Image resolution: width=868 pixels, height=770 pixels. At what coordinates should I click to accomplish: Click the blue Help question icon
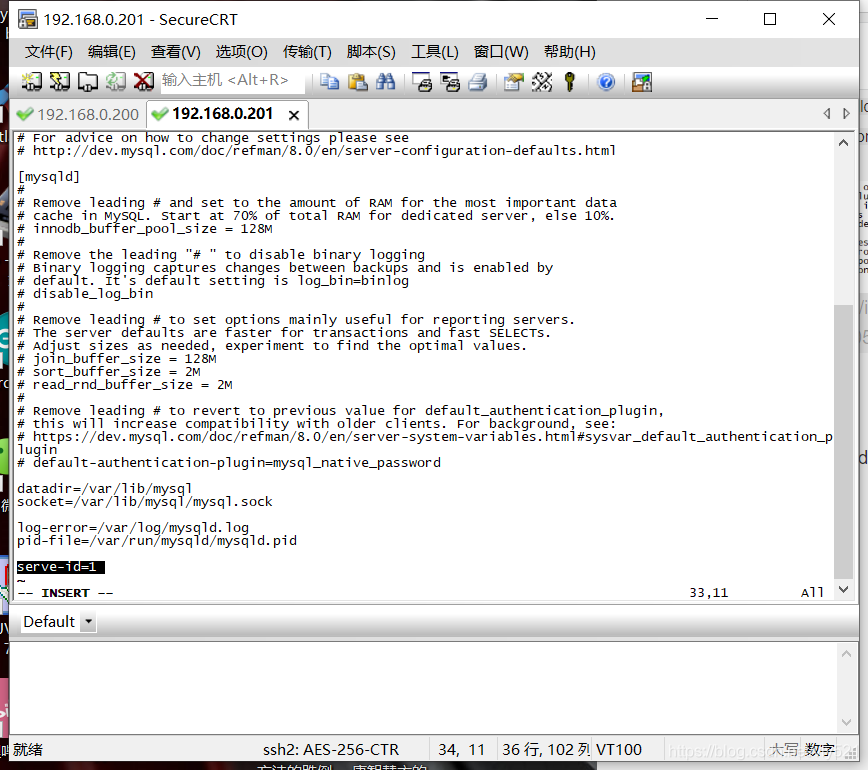pyautogui.click(x=606, y=82)
